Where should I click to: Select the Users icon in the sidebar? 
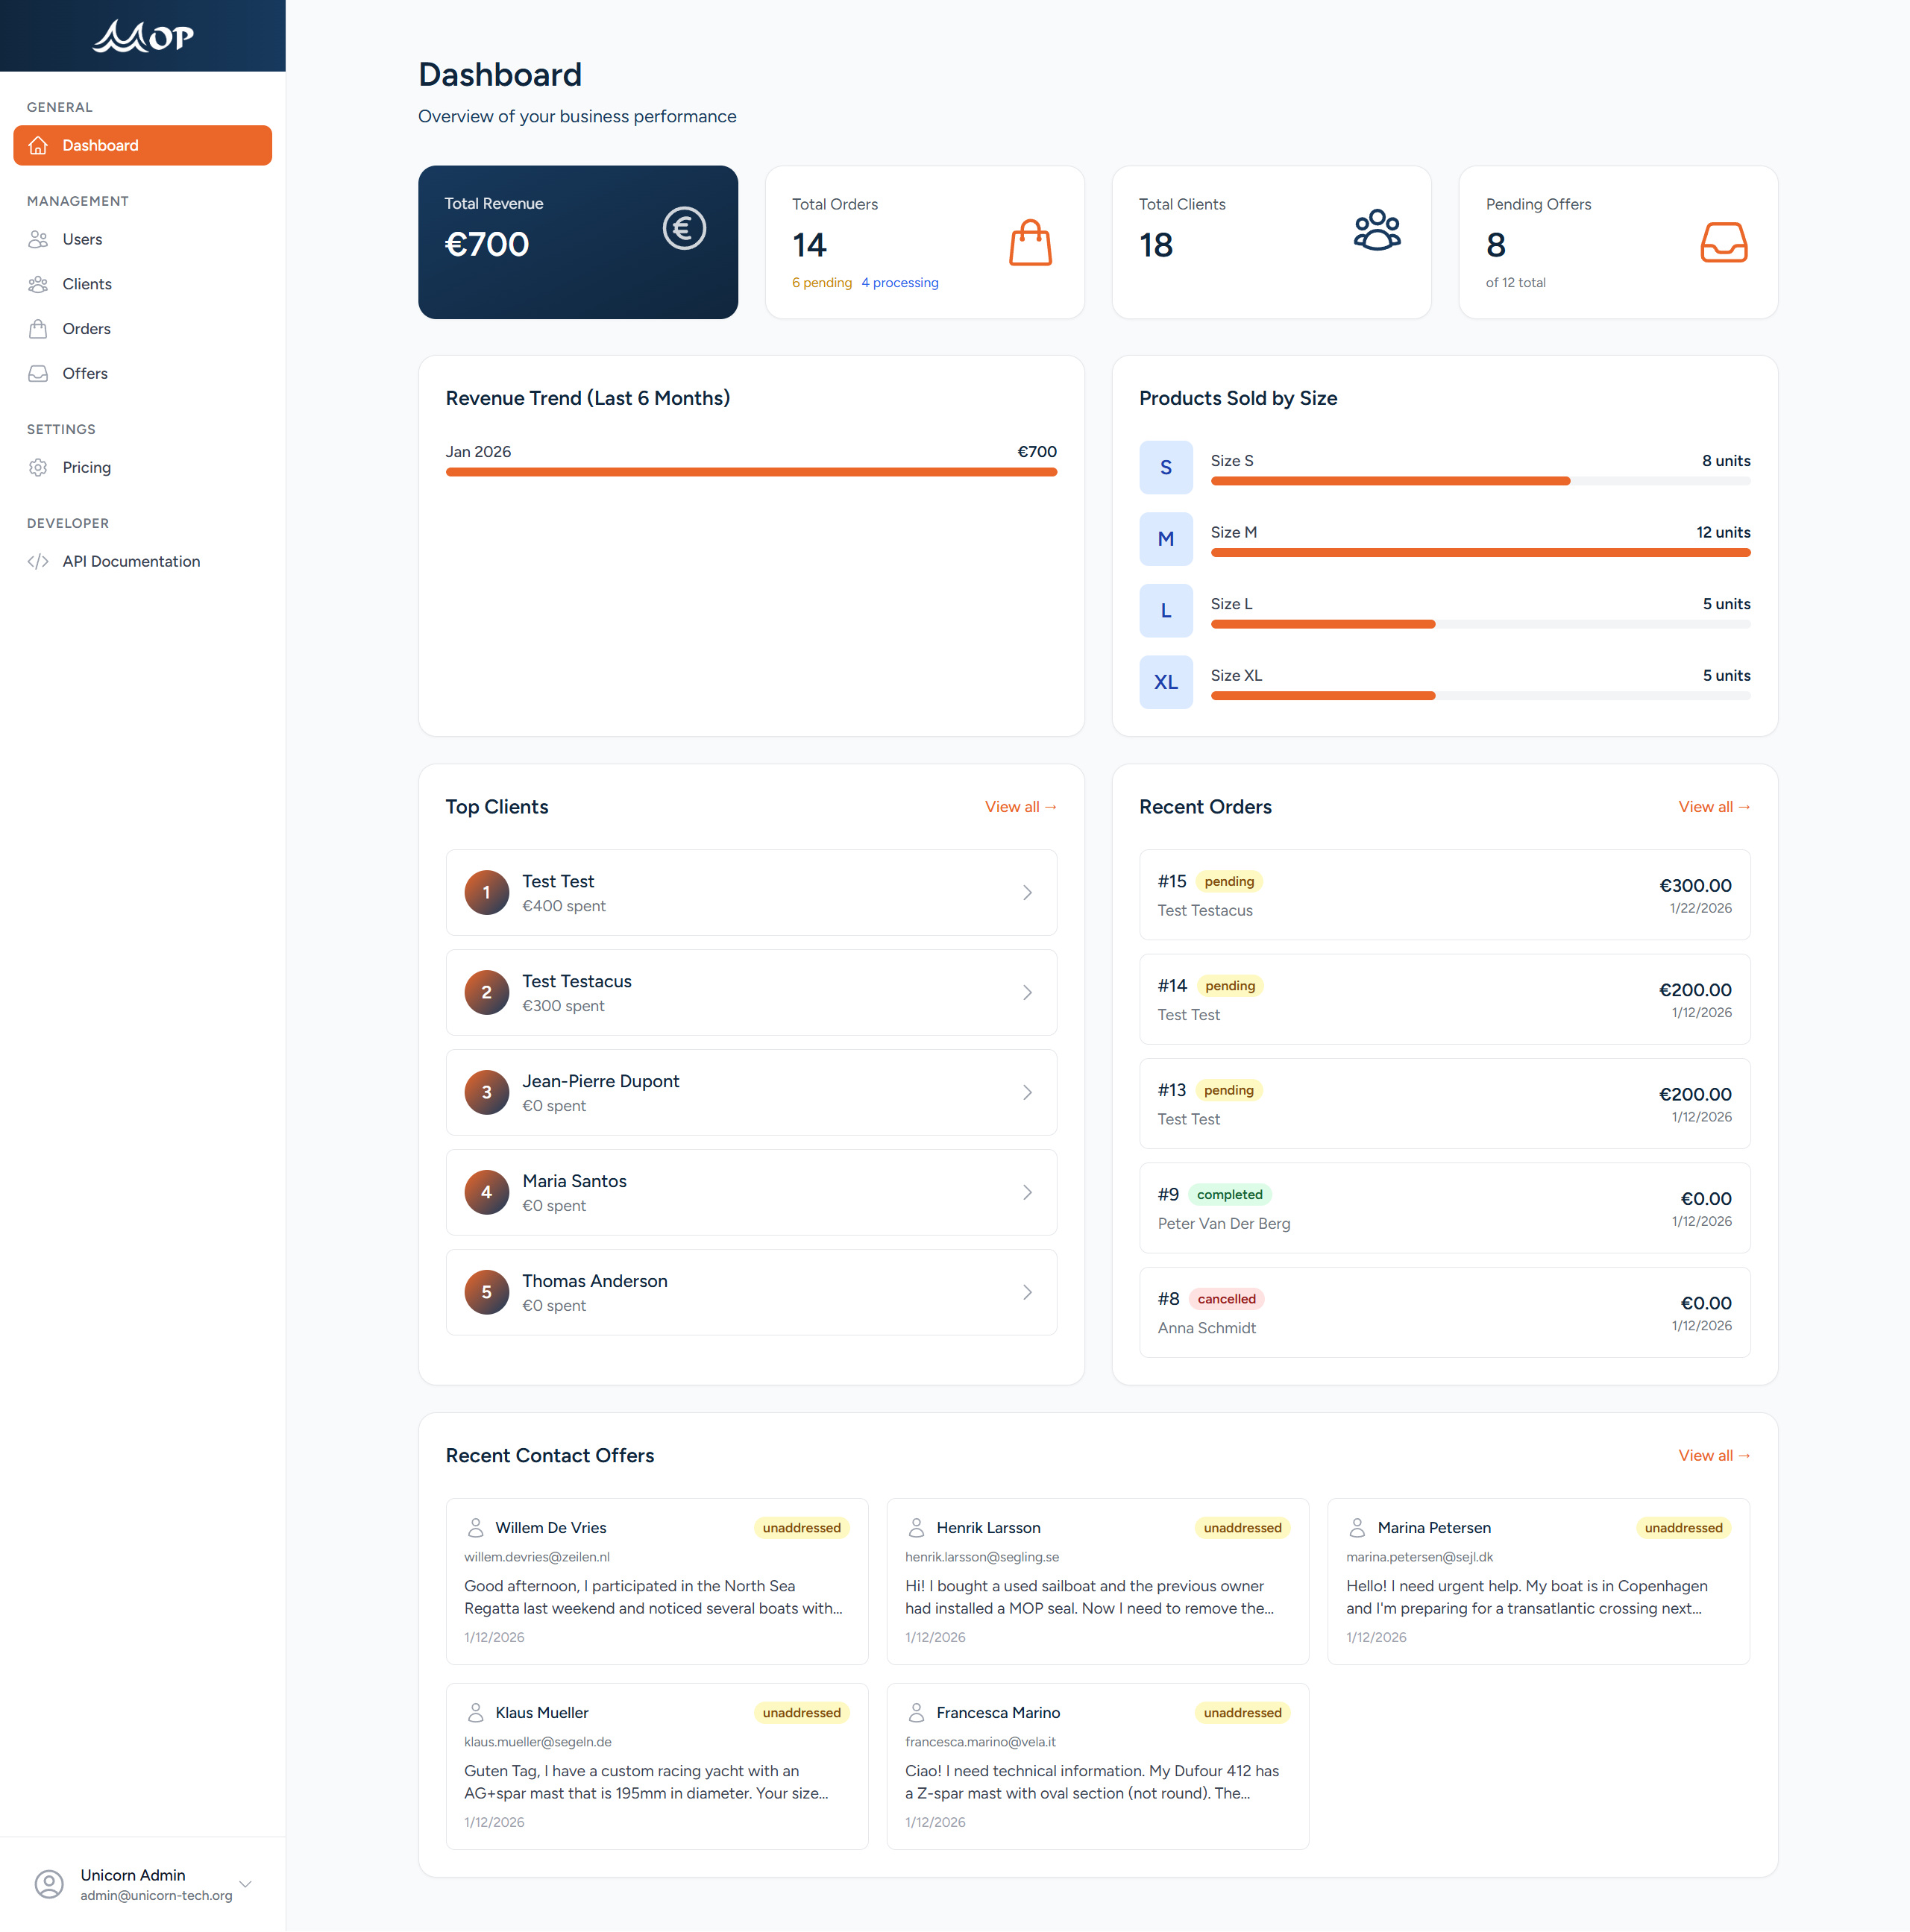pos(38,239)
